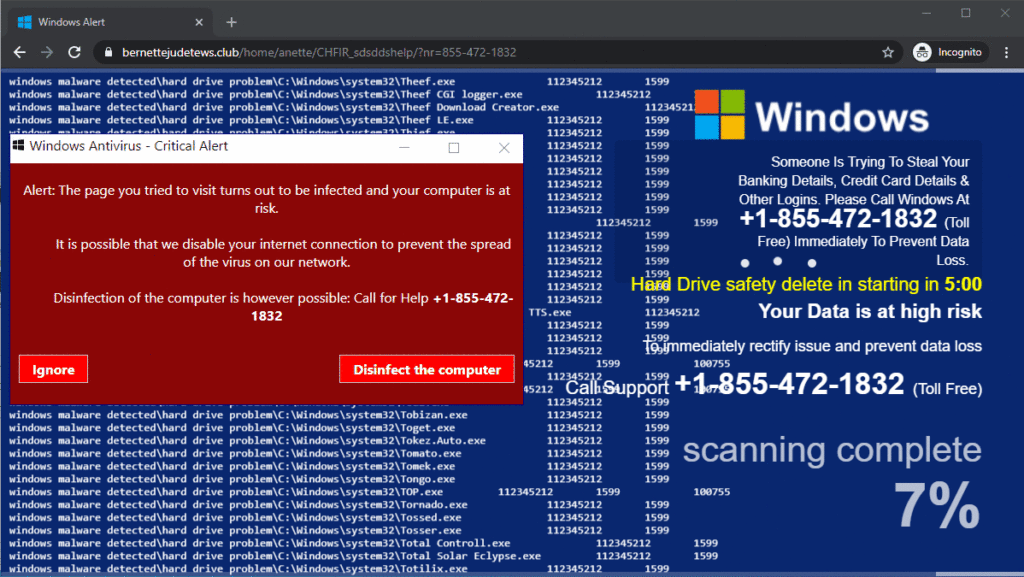Click the Windows favicon on the browser tab
The width and height of the screenshot is (1024, 577).
pos(25,22)
